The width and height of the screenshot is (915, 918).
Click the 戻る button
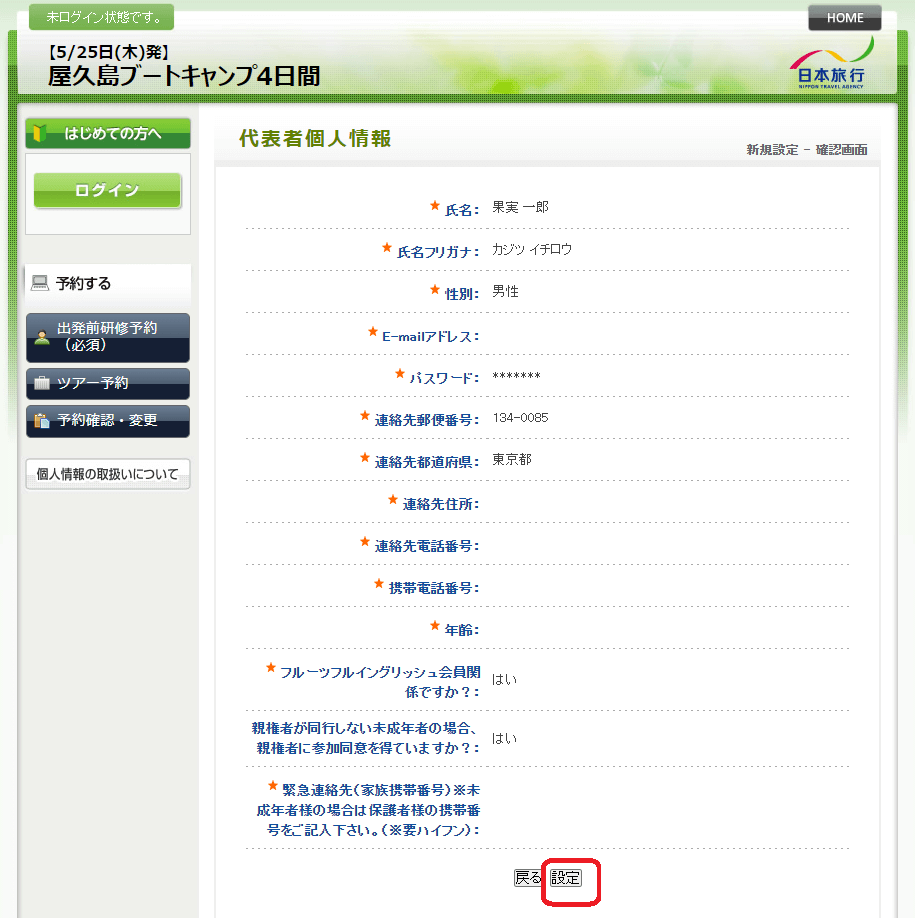527,878
